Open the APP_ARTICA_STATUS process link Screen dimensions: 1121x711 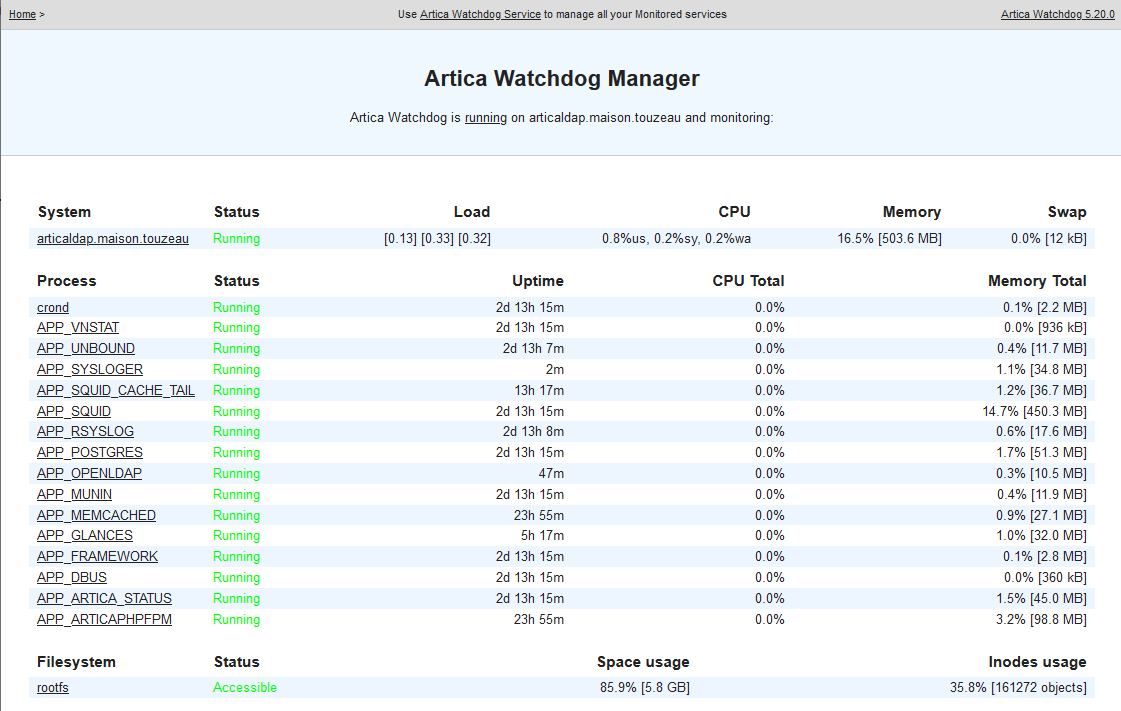(104, 599)
